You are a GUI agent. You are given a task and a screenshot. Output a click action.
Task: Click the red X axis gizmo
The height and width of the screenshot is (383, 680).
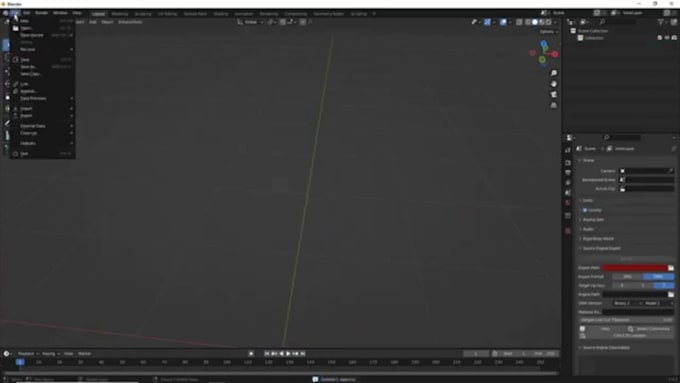pos(555,54)
